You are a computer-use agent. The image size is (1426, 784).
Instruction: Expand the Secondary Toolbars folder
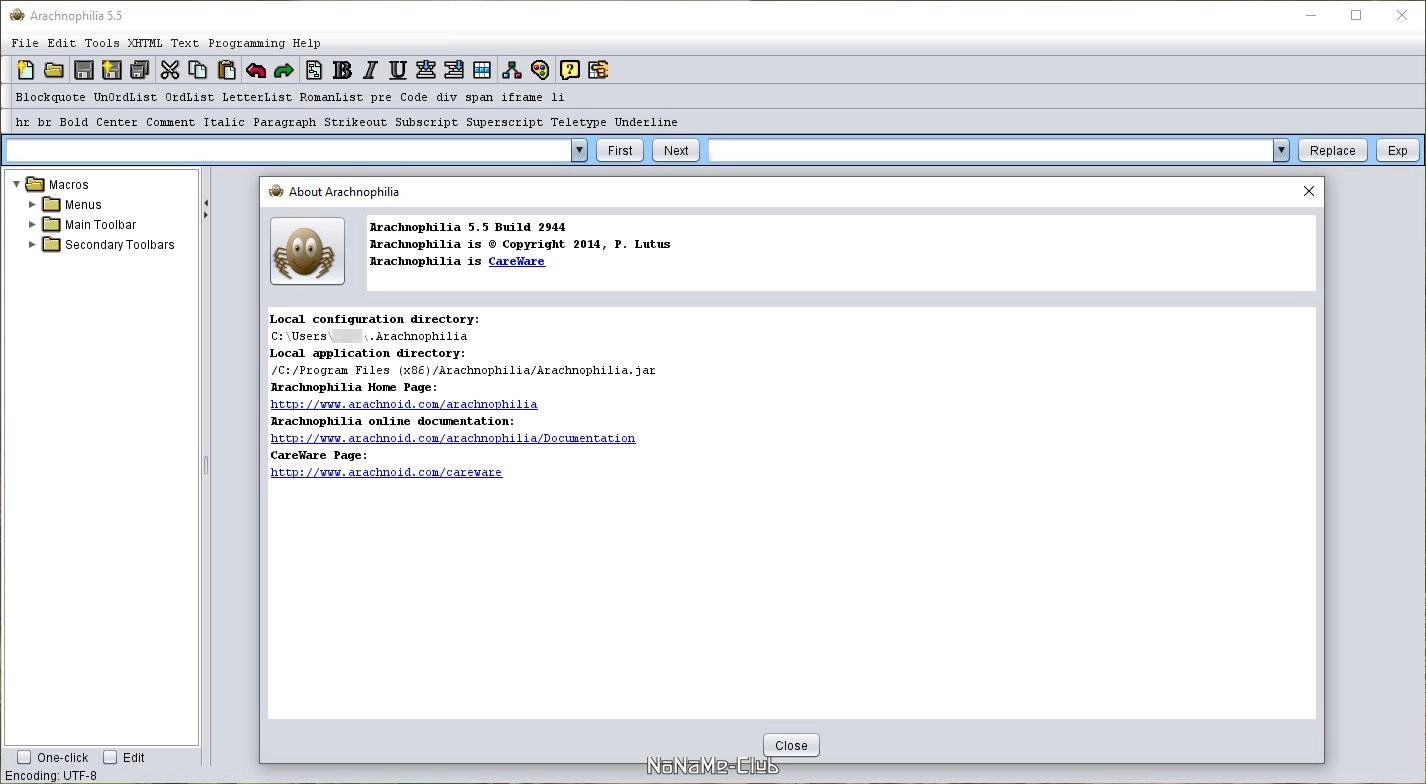click(x=32, y=244)
